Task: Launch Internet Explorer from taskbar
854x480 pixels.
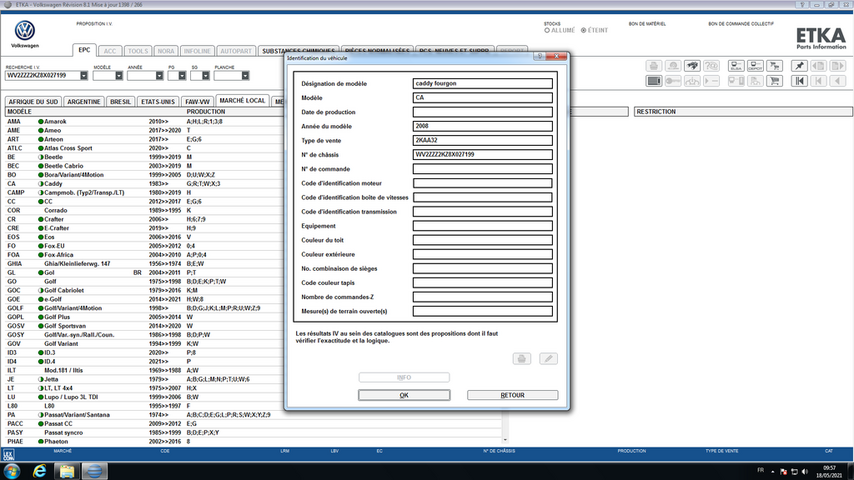Action: tap(39, 471)
